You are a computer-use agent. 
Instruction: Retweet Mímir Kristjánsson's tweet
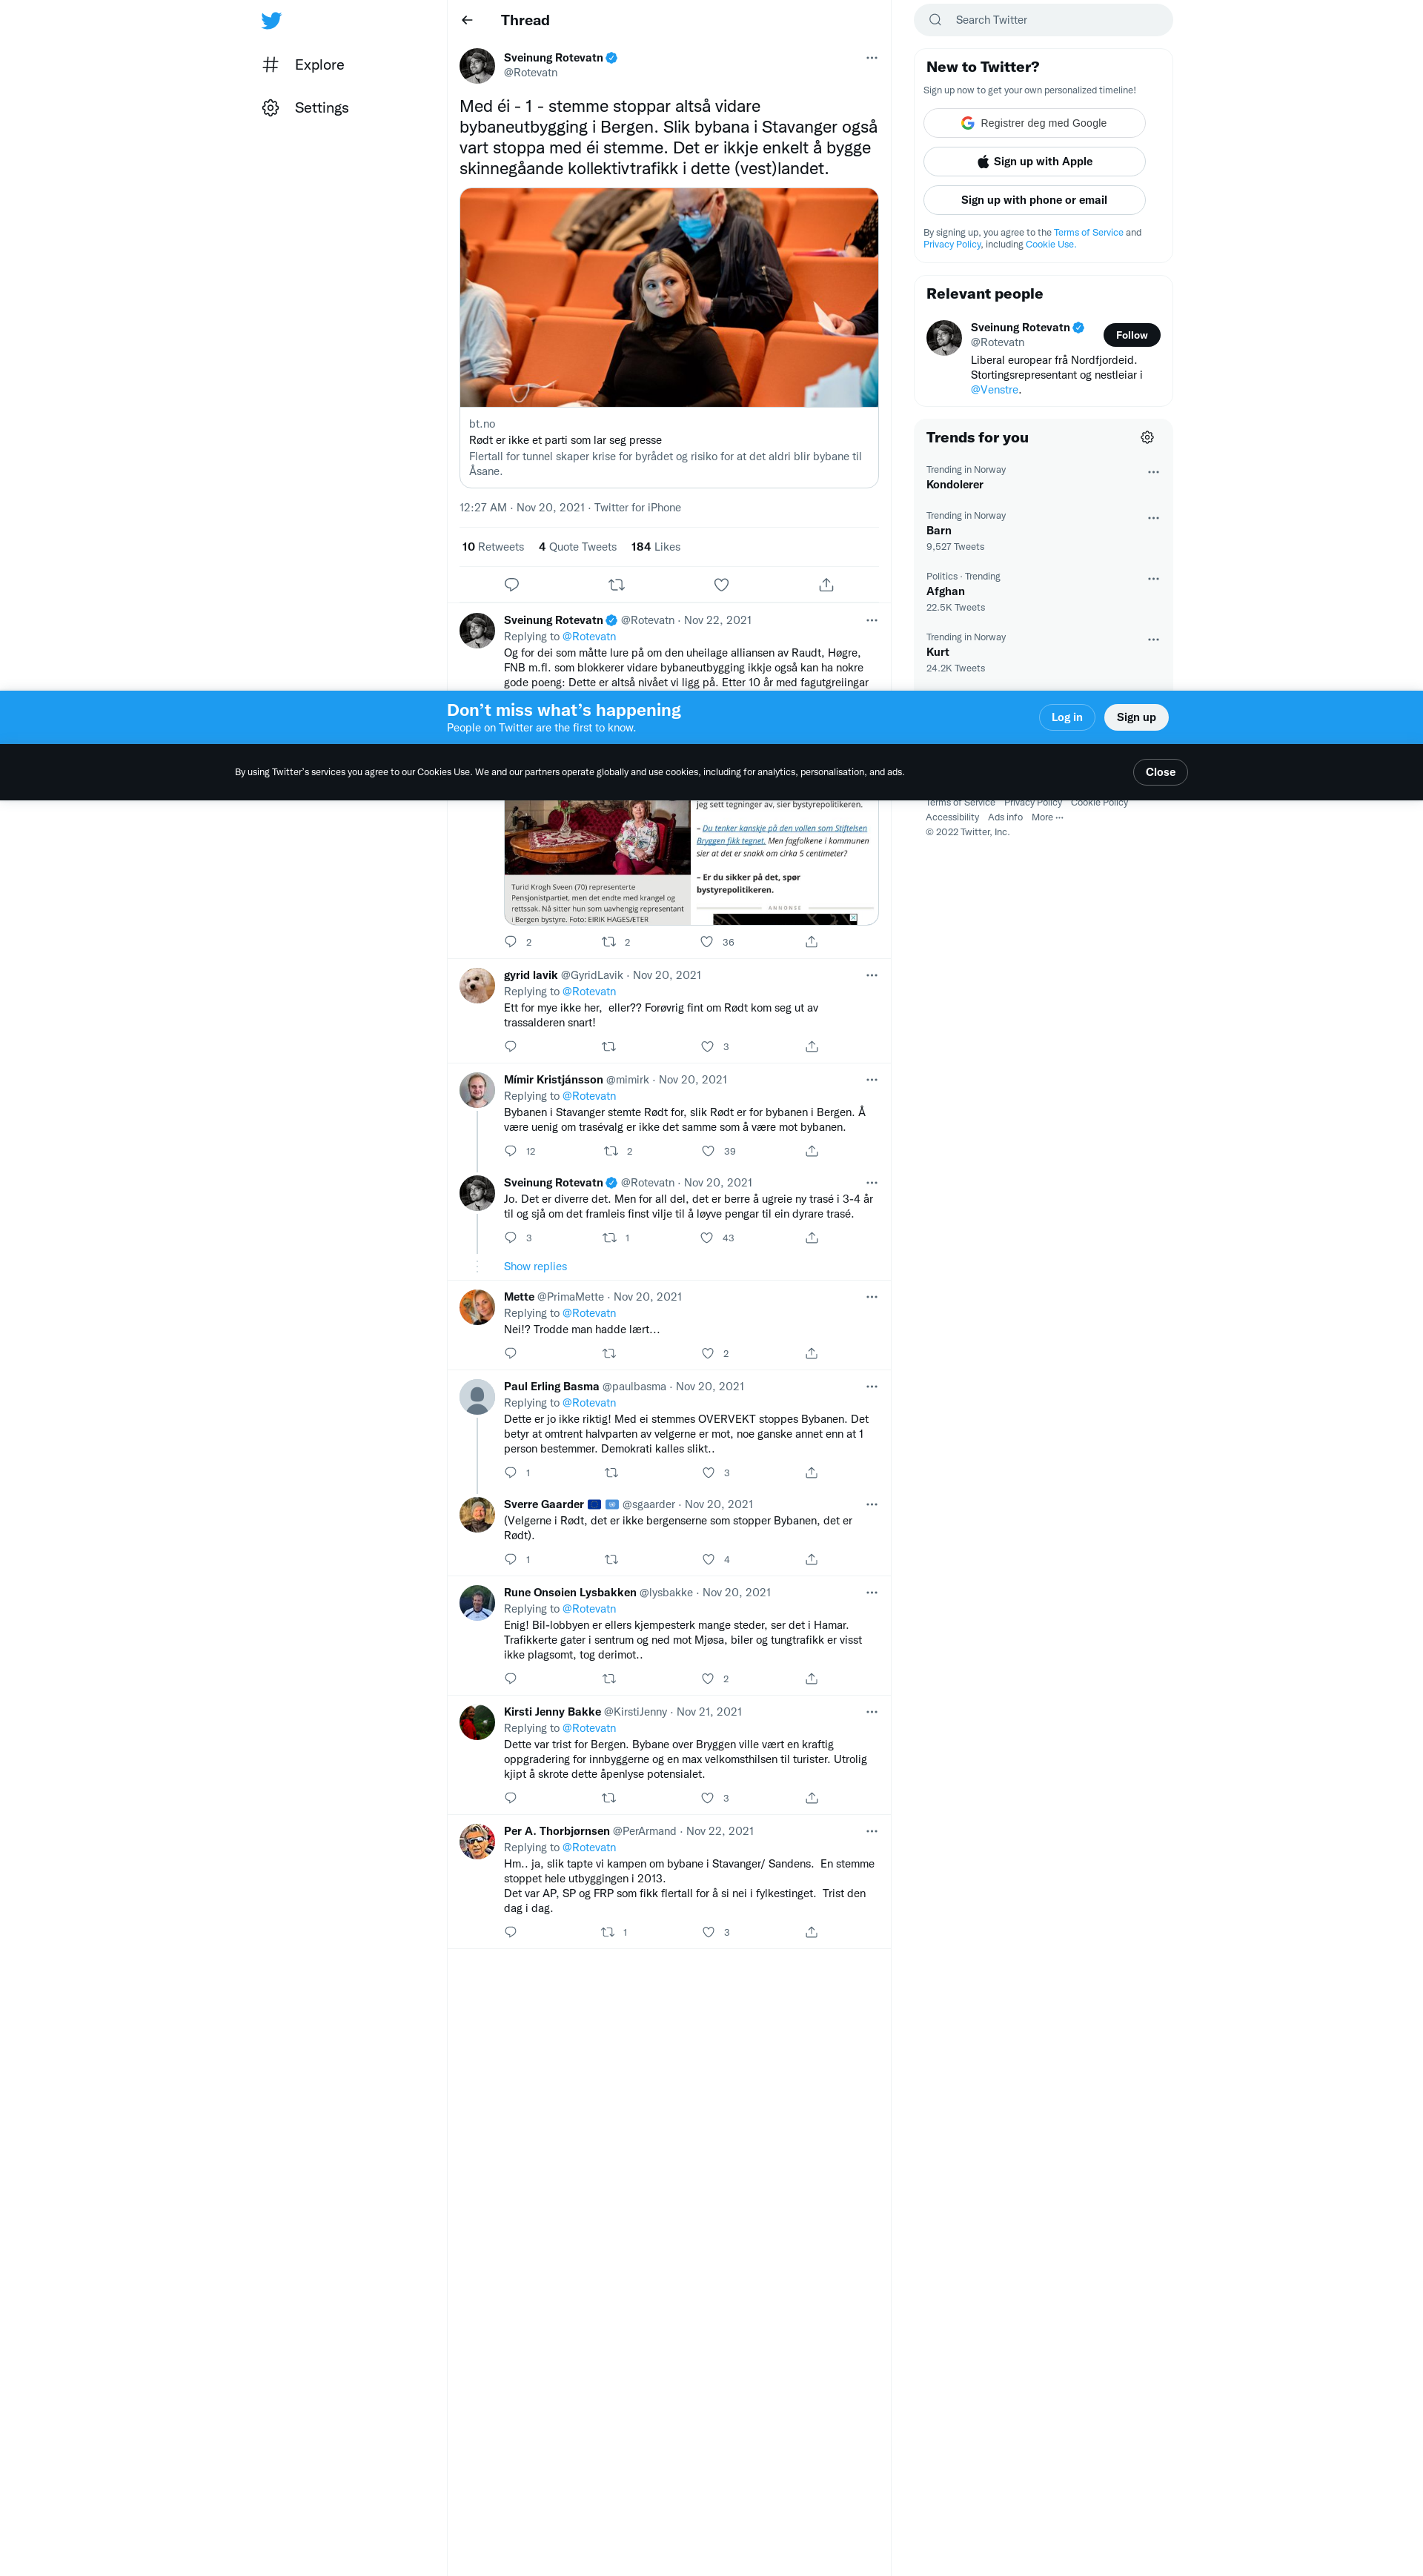[610, 1151]
